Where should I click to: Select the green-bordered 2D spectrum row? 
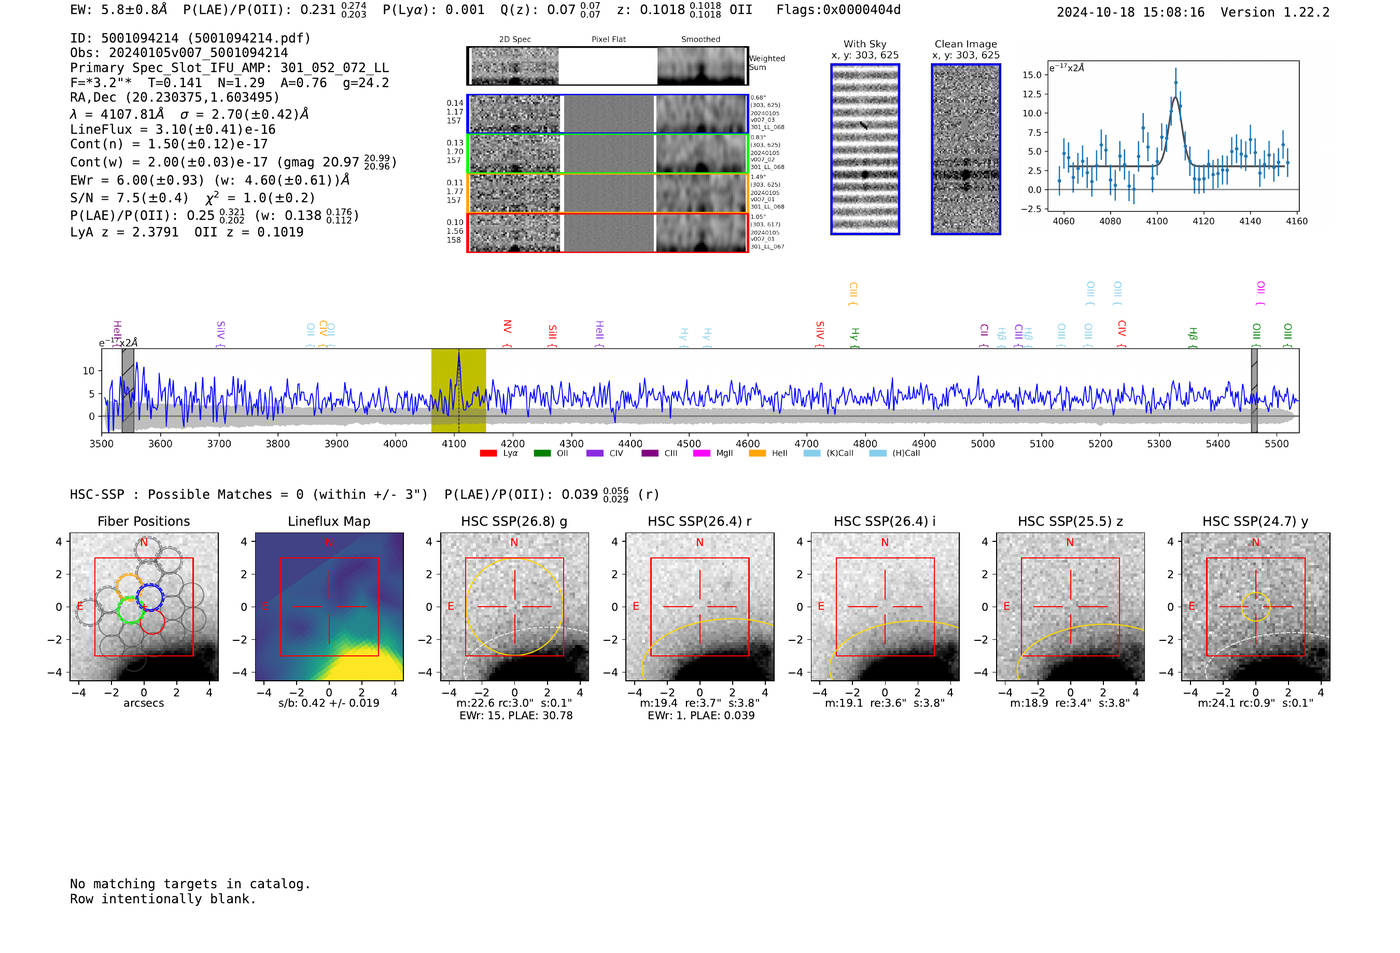point(608,154)
